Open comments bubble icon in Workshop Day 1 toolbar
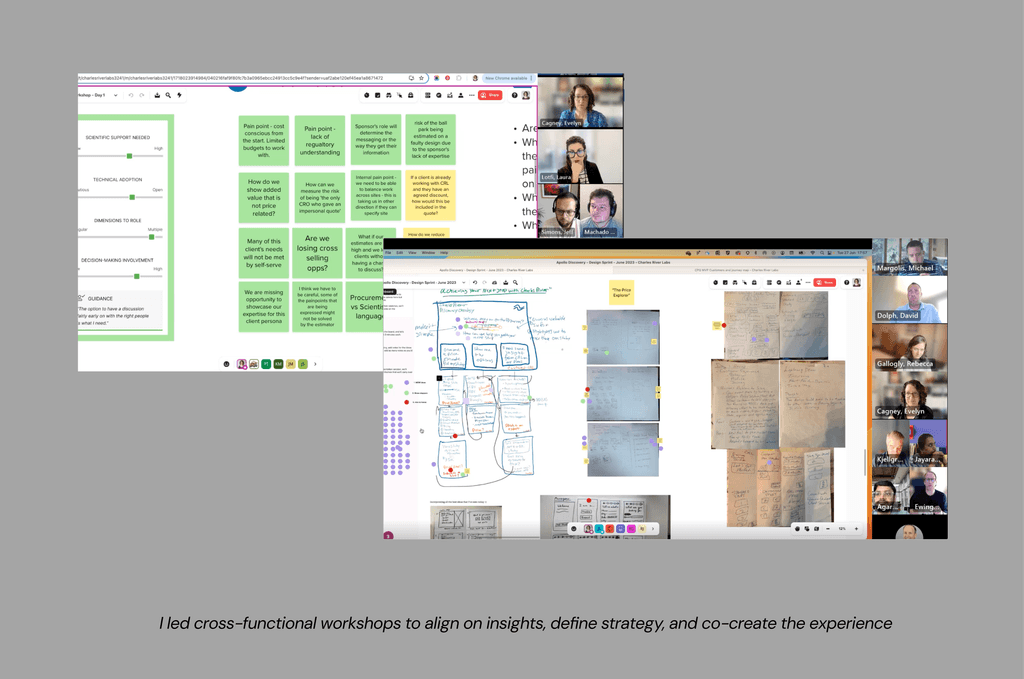 (439, 95)
